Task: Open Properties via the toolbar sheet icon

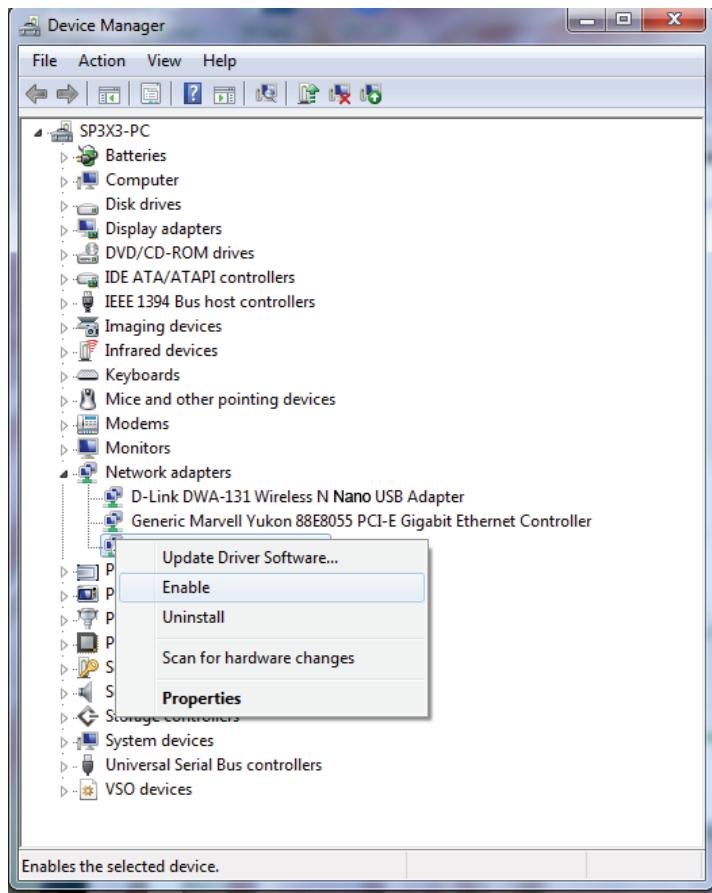Action: tap(150, 94)
